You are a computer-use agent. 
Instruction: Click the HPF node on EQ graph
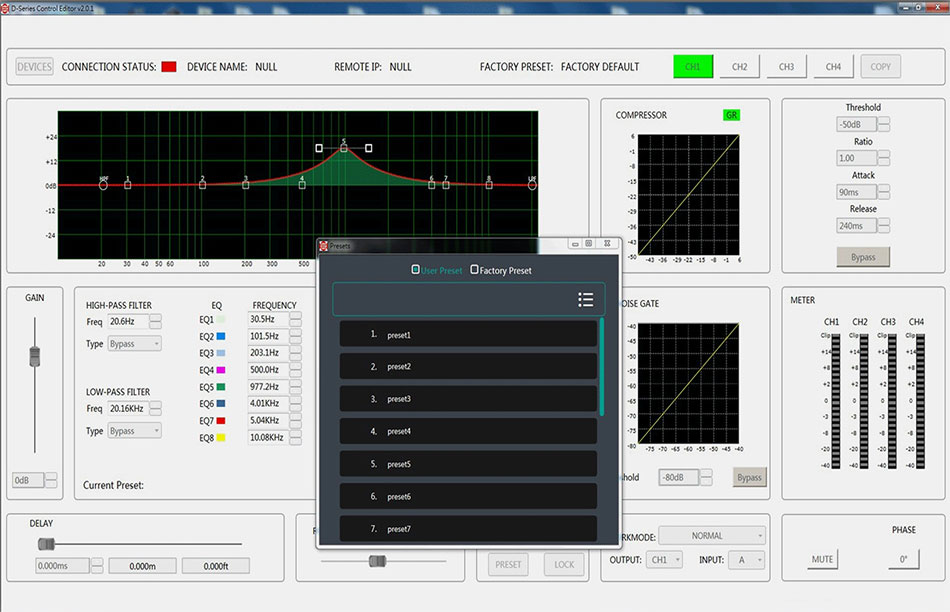coord(103,185)
